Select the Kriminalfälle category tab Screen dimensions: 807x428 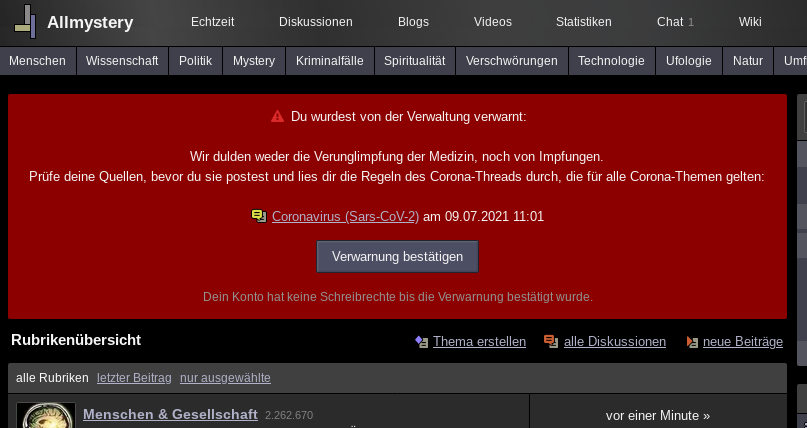[330, 61]
